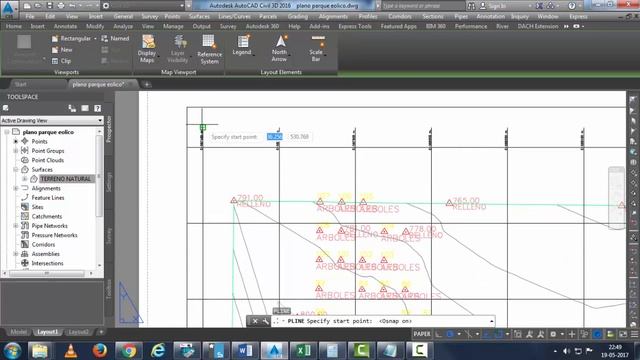Click Autodesk Exchange Apps X icon
This screenshot has height=360, width=640.
(x=540, y=6)
